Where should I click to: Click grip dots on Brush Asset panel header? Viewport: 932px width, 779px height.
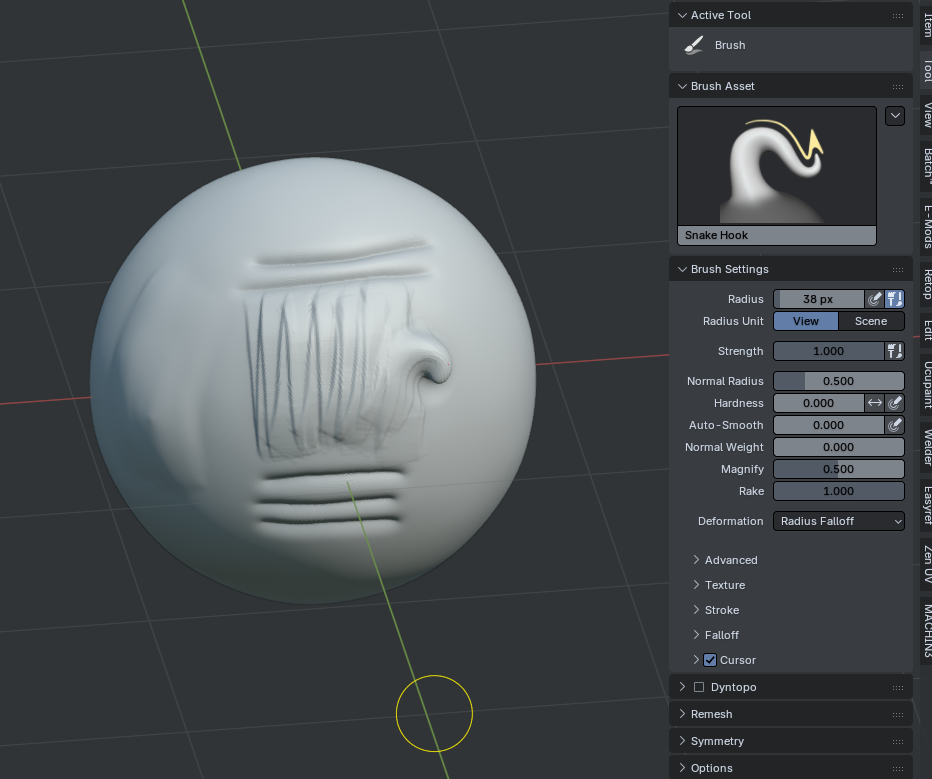click(898, 86)
